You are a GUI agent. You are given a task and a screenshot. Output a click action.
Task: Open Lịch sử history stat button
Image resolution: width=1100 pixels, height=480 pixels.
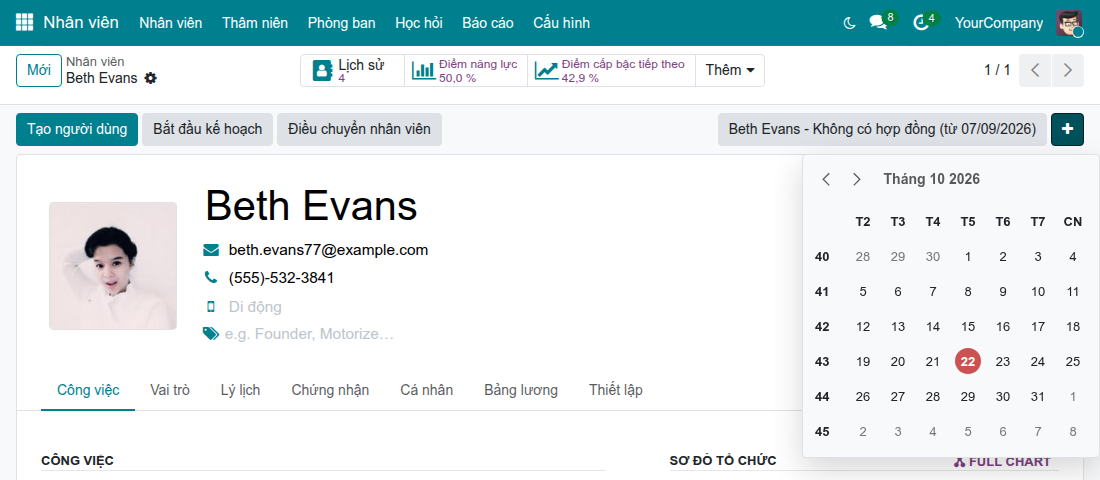pos(352,70)
